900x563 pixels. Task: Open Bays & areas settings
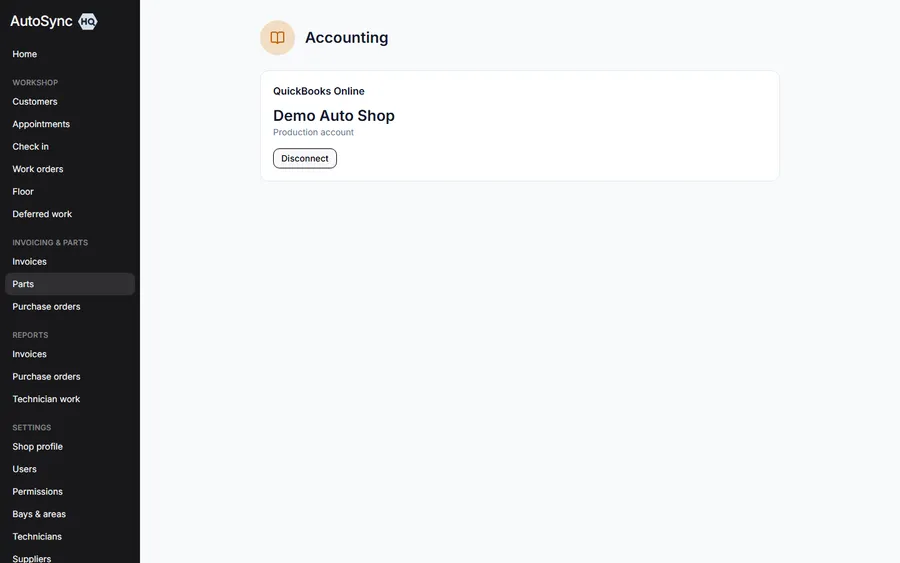pos(39,514)
